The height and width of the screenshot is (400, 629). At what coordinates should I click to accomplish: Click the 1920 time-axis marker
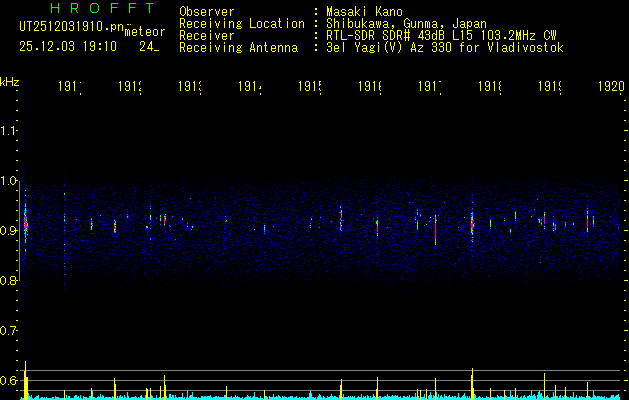click(x=611, y=86)
